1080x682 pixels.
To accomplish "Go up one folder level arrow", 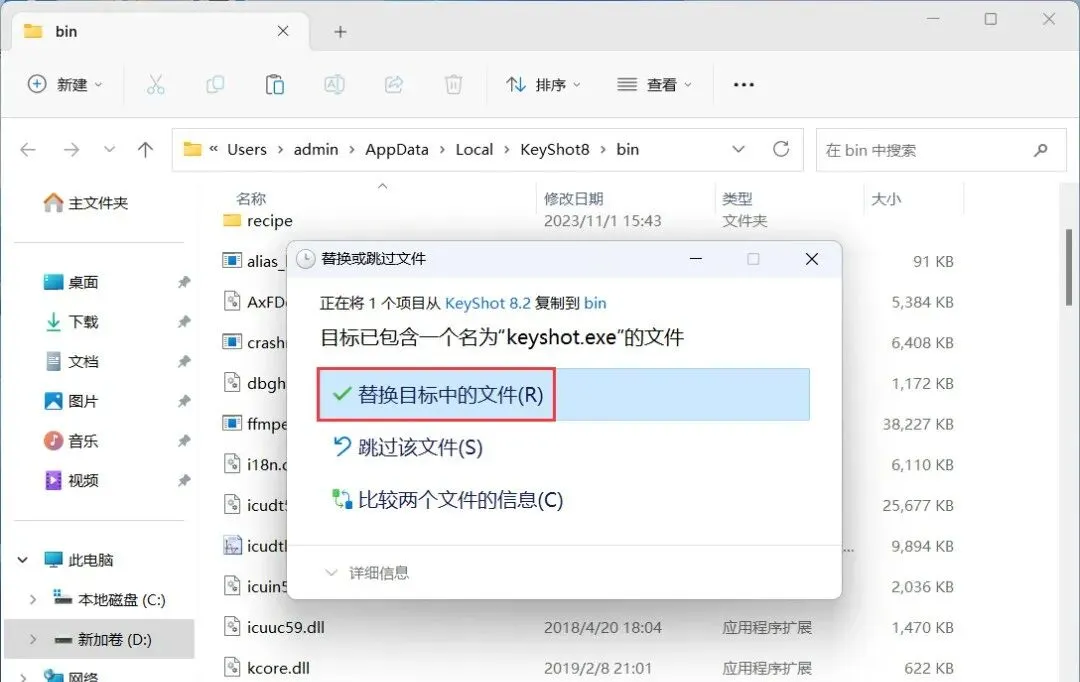I will (145, 149).
